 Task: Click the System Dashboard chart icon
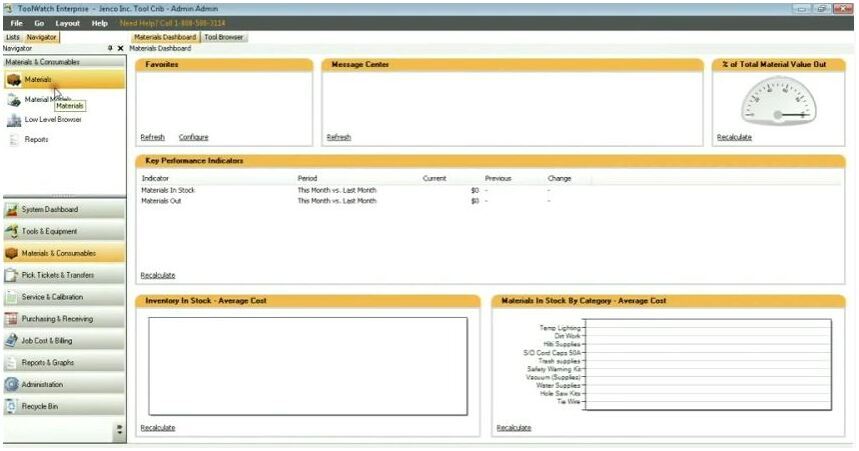click(x=12, y=209)
